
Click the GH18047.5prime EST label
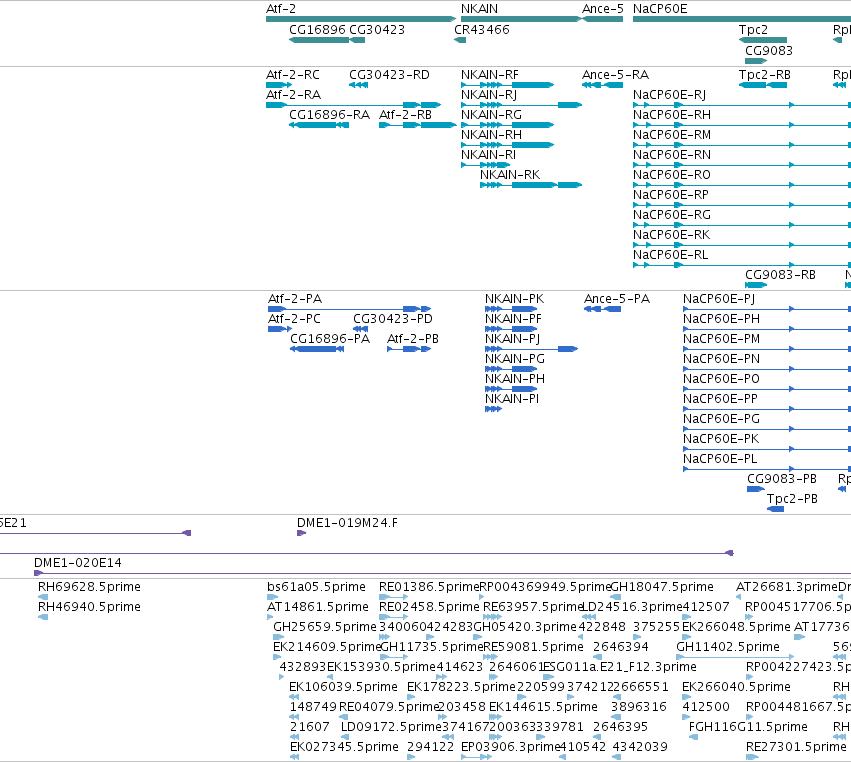pyautogui.click(x=662, y=587)
